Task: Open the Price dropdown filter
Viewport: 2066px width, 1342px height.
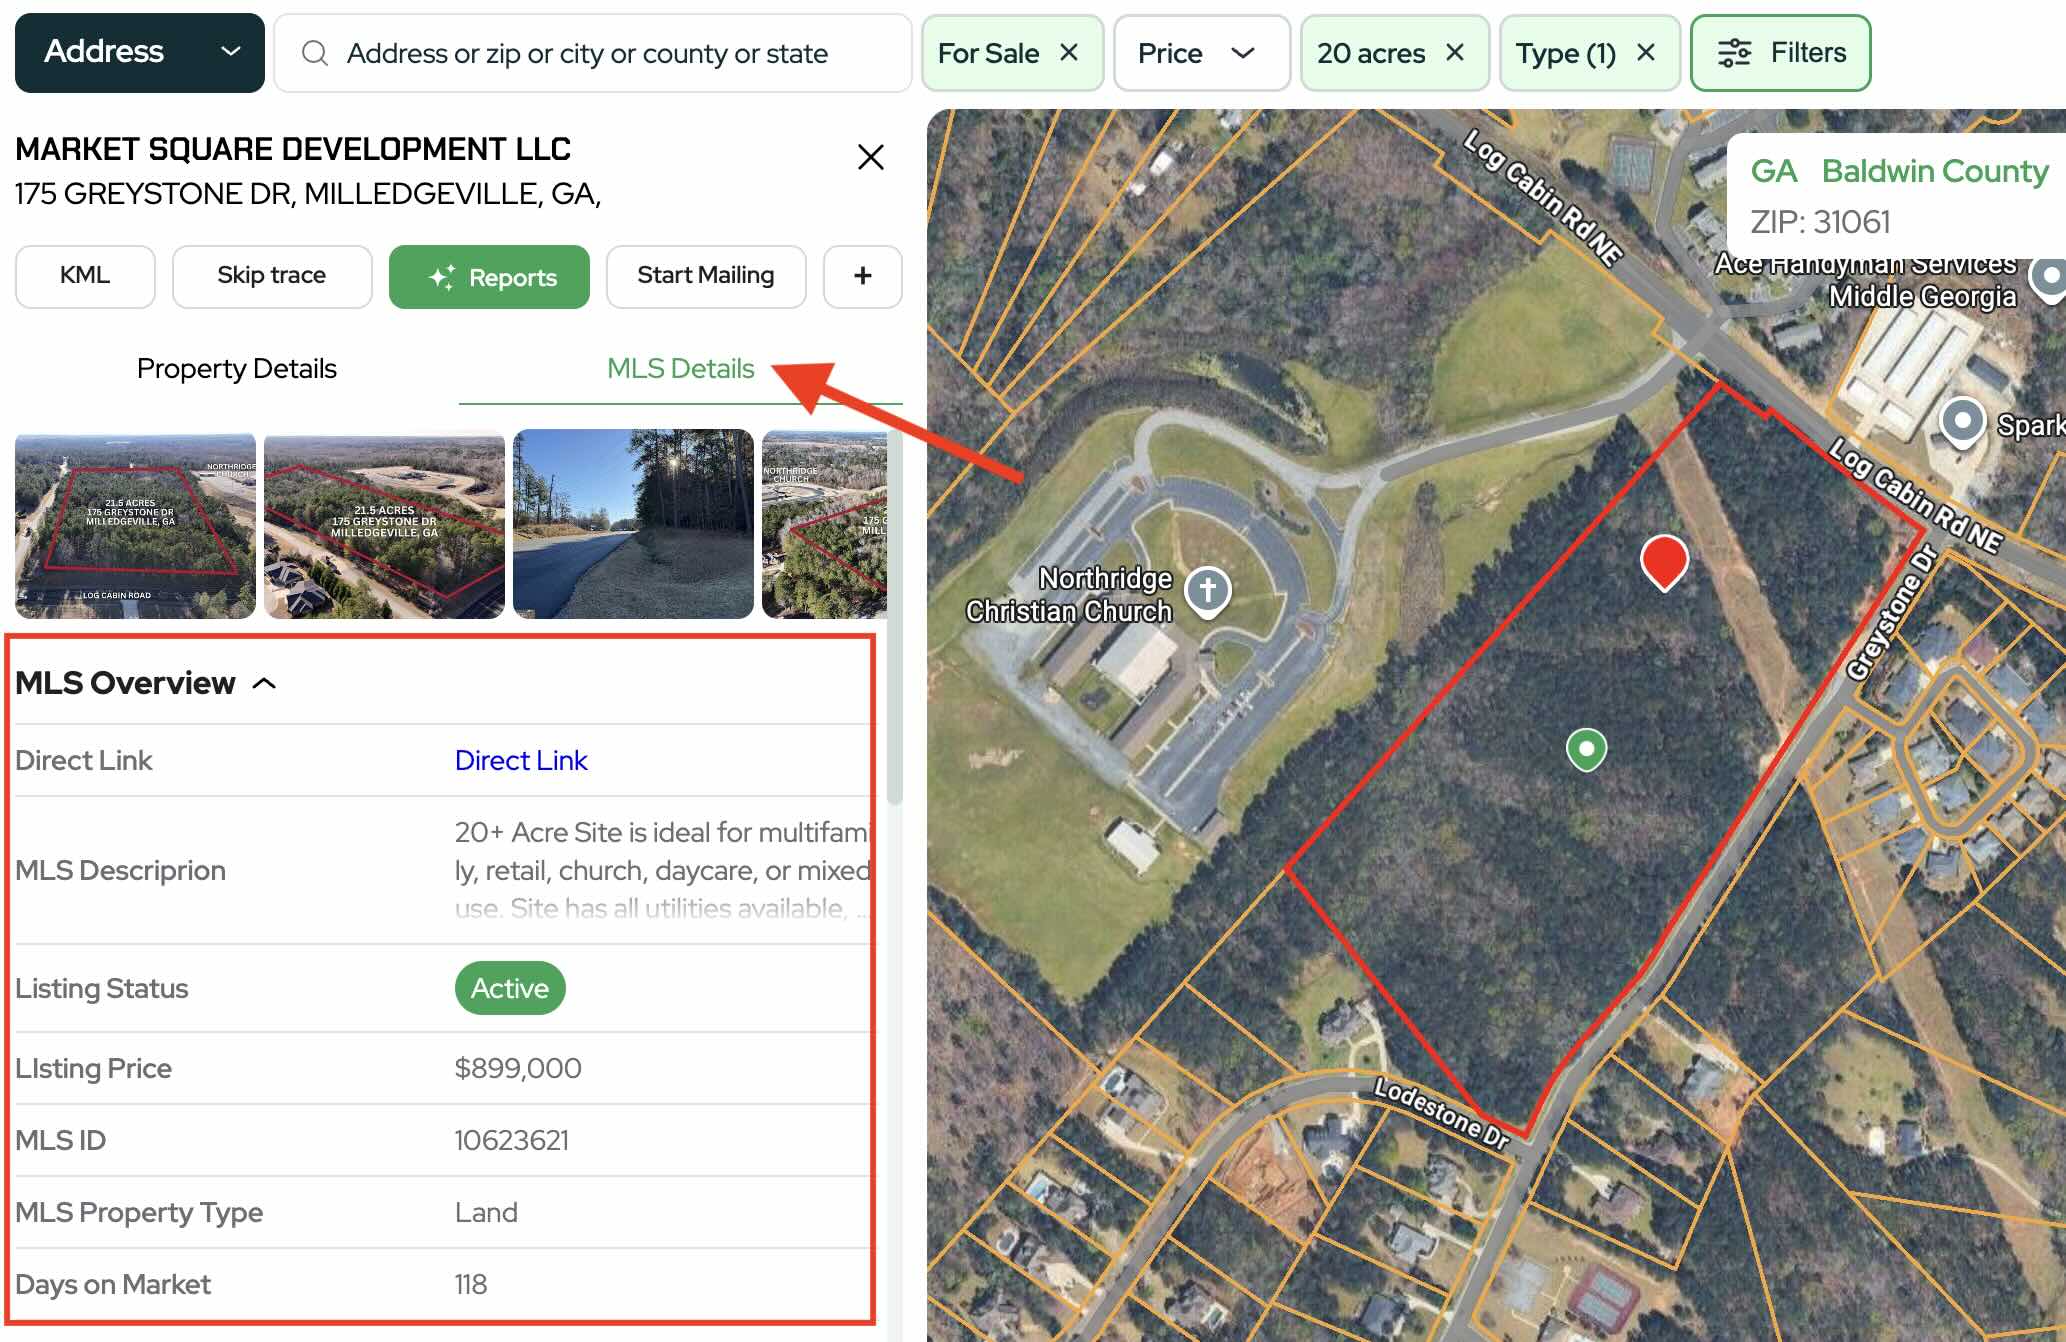Action: 1201,53
